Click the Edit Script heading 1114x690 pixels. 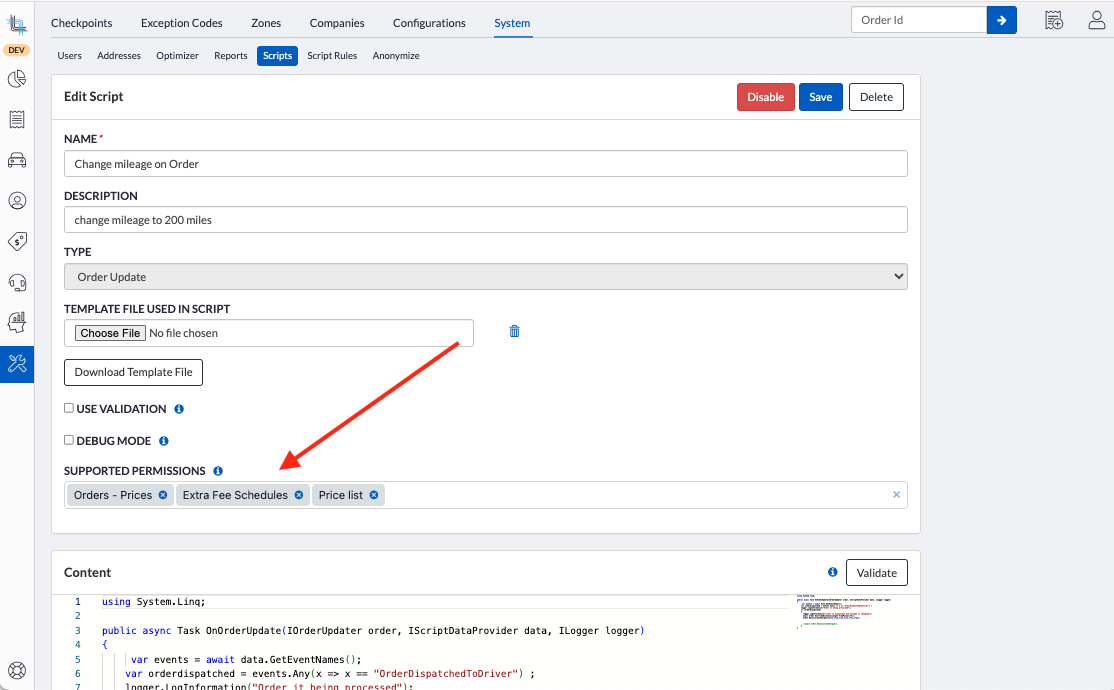click(93, 97)
